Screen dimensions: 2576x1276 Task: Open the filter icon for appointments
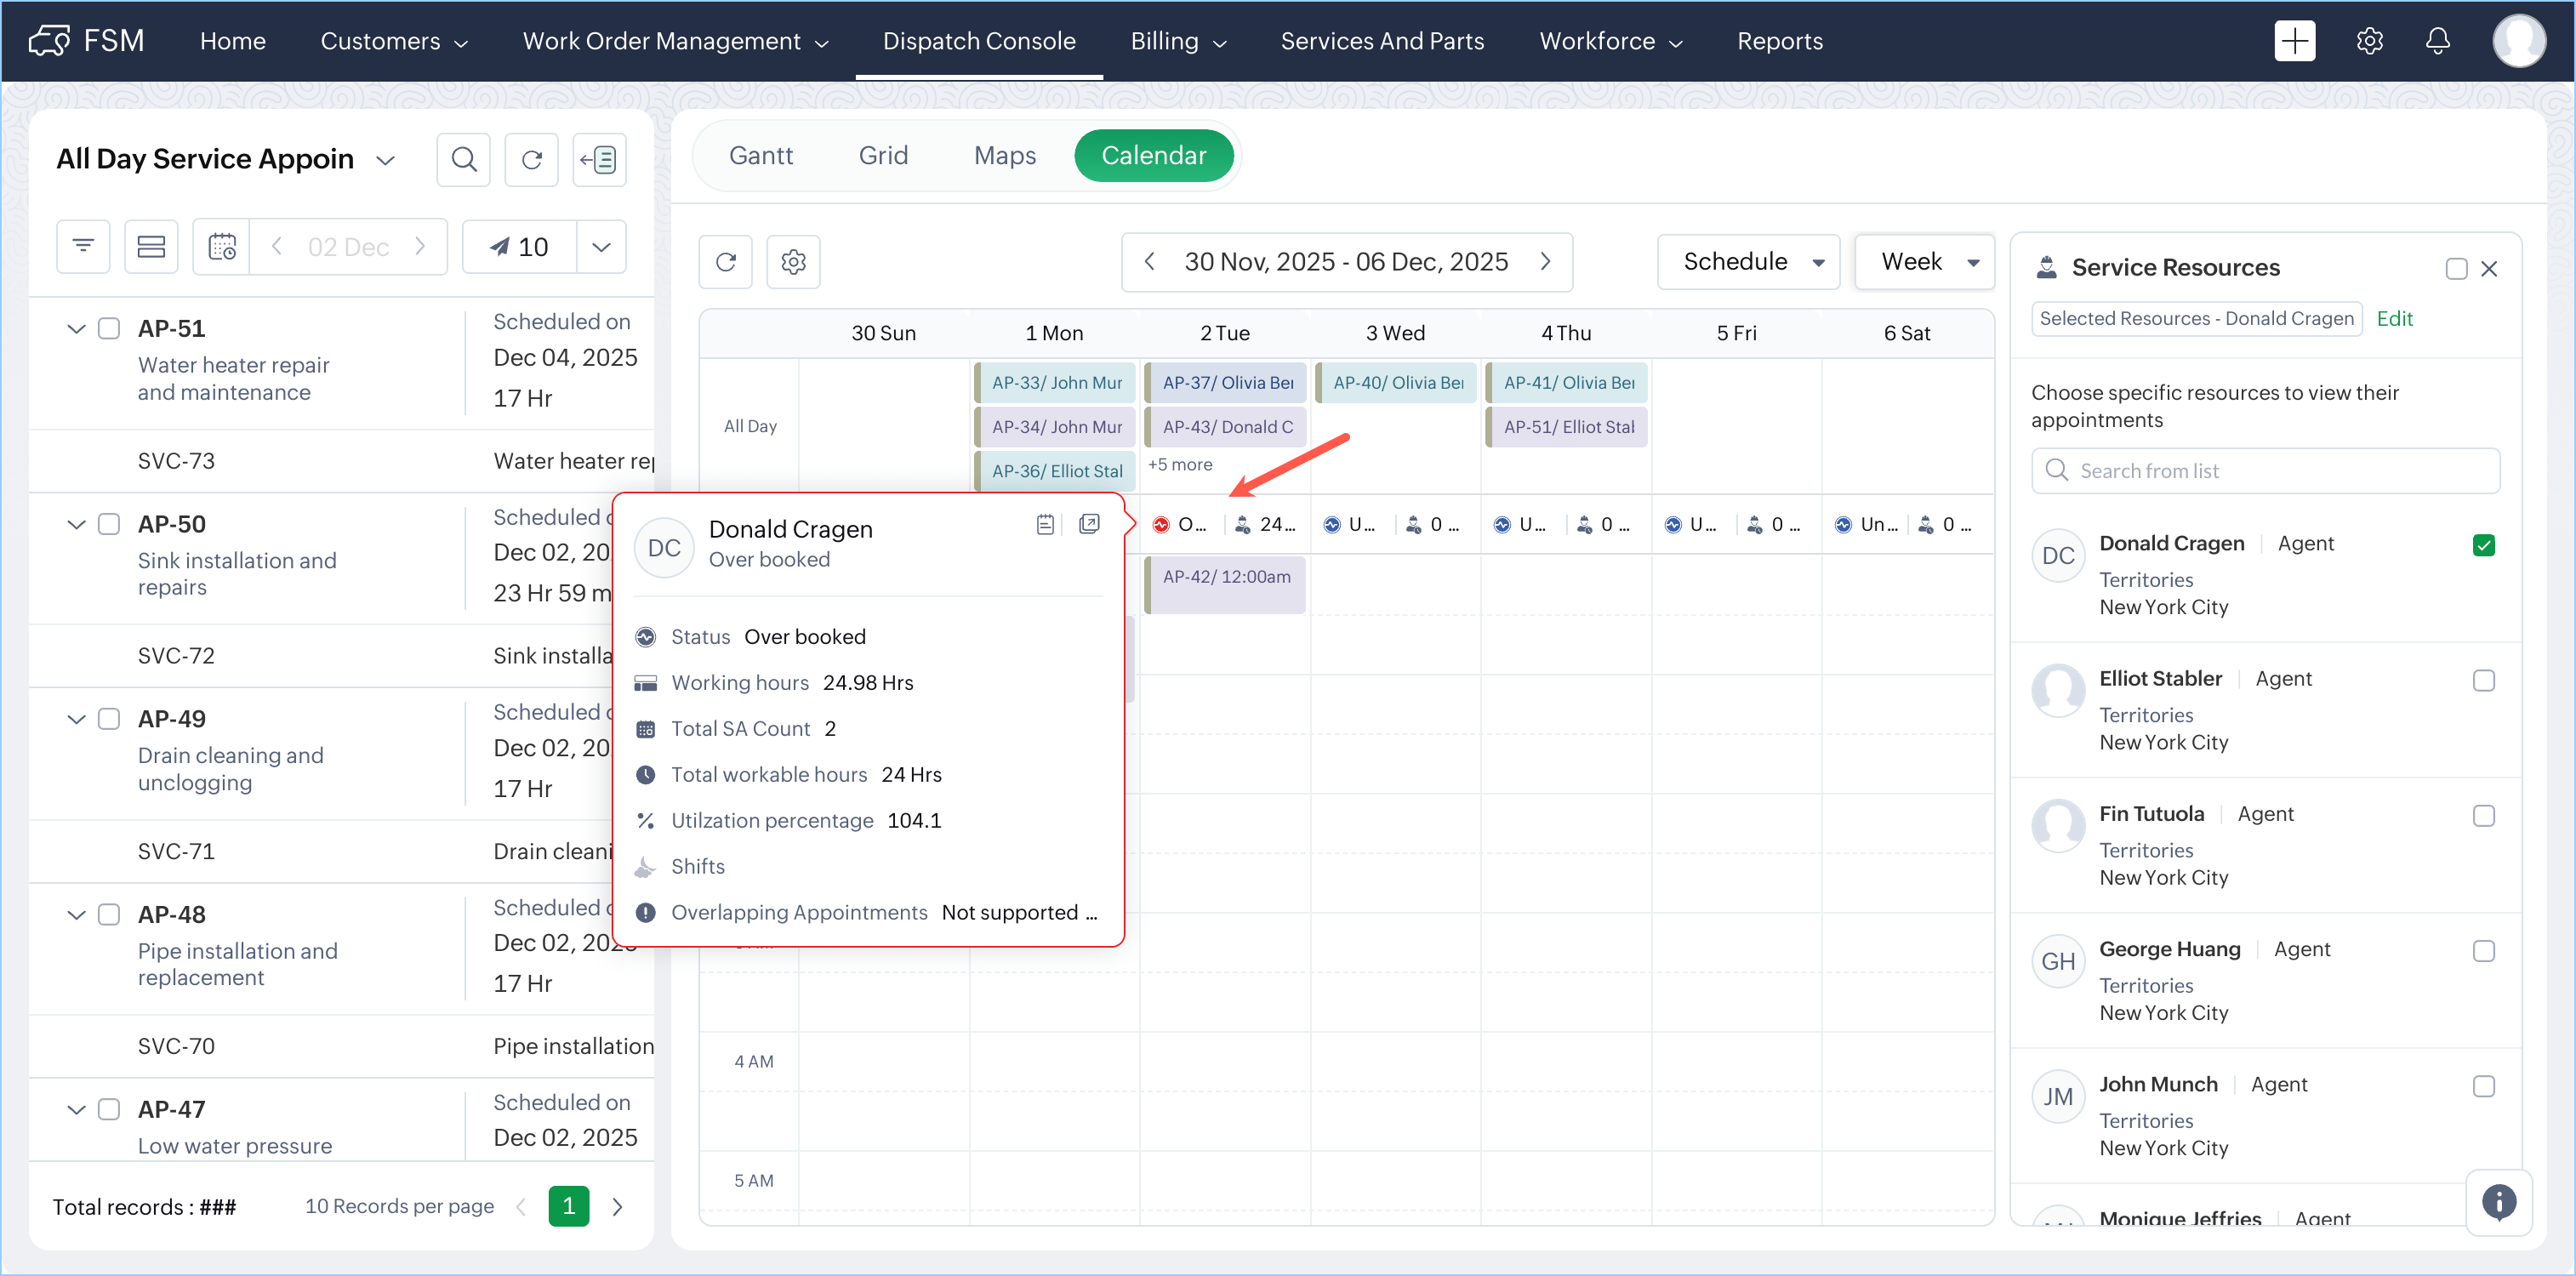pyautogui.click(x=83, y=246)
